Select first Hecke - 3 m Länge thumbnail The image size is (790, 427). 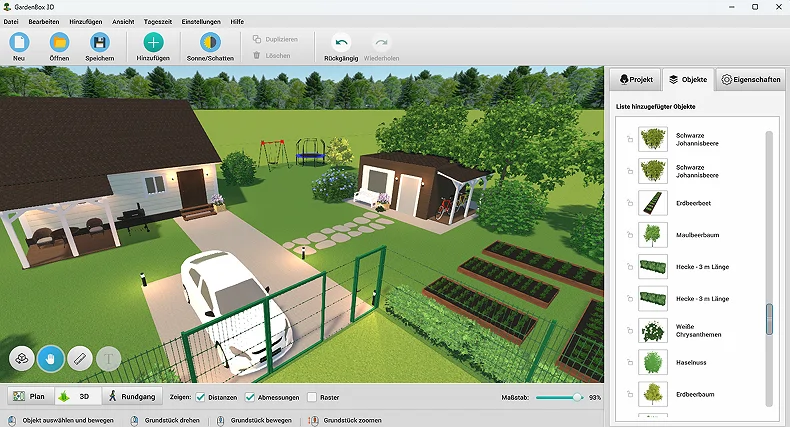click(x=652, y=266)
